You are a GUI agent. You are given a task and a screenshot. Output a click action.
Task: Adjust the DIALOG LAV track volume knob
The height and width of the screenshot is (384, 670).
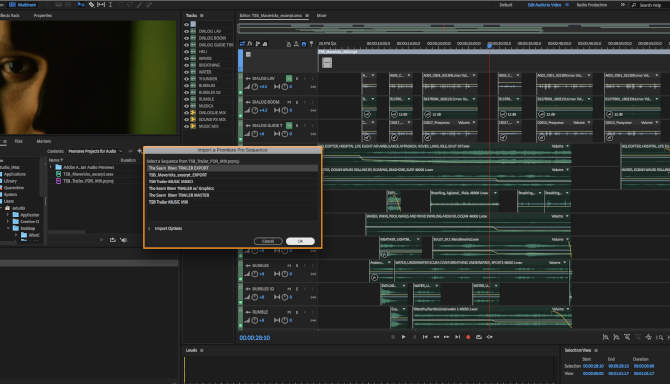[x=255, y=87]
